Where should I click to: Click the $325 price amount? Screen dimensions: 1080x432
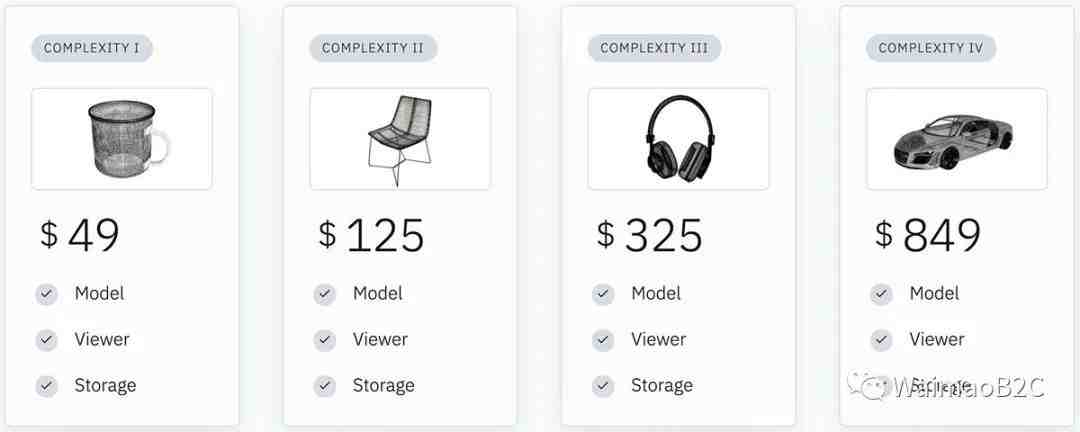650,235
